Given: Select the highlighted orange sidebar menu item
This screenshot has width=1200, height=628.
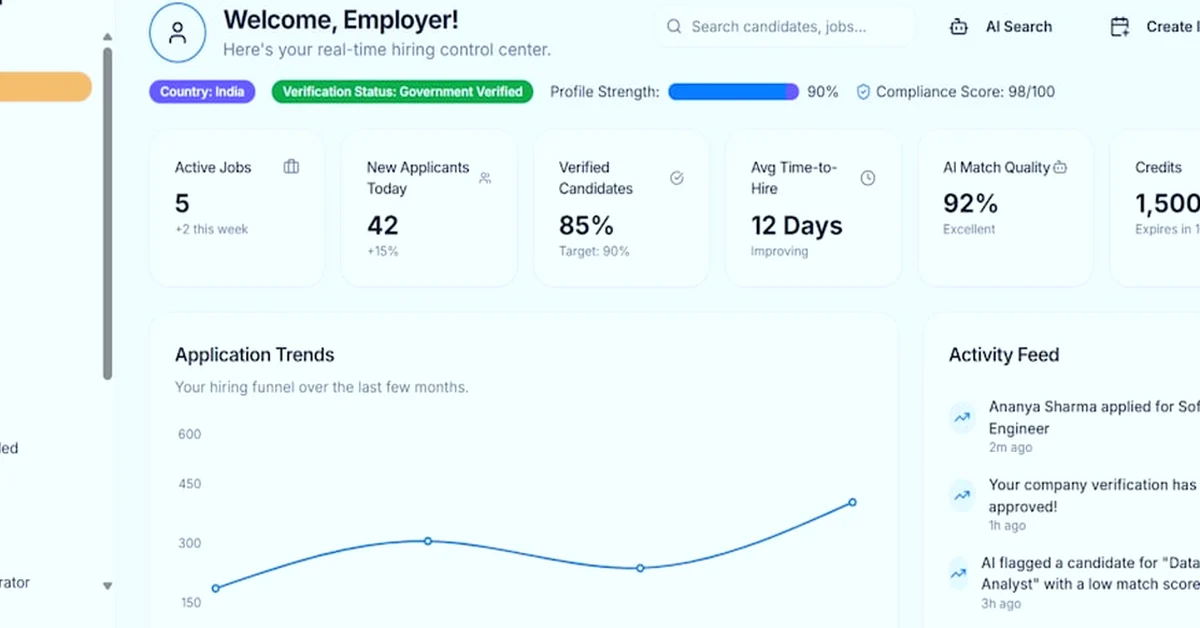Looking at the screenshot, I should pyautogui.click(x=45, y=87).
